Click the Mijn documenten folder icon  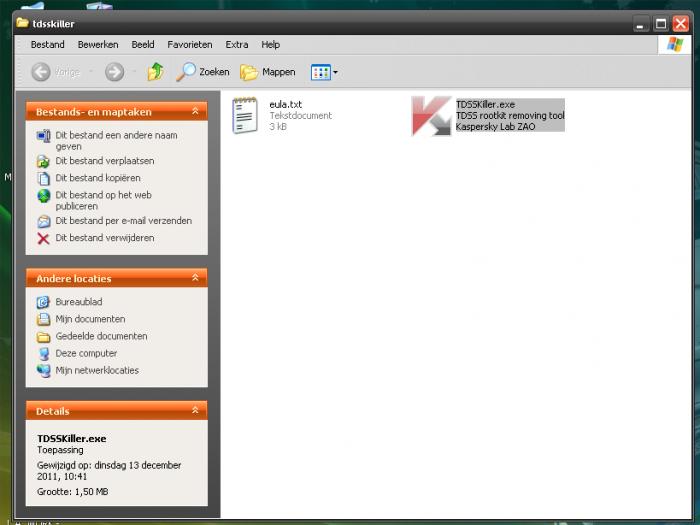pyautogui.click(x=43, y=319)
